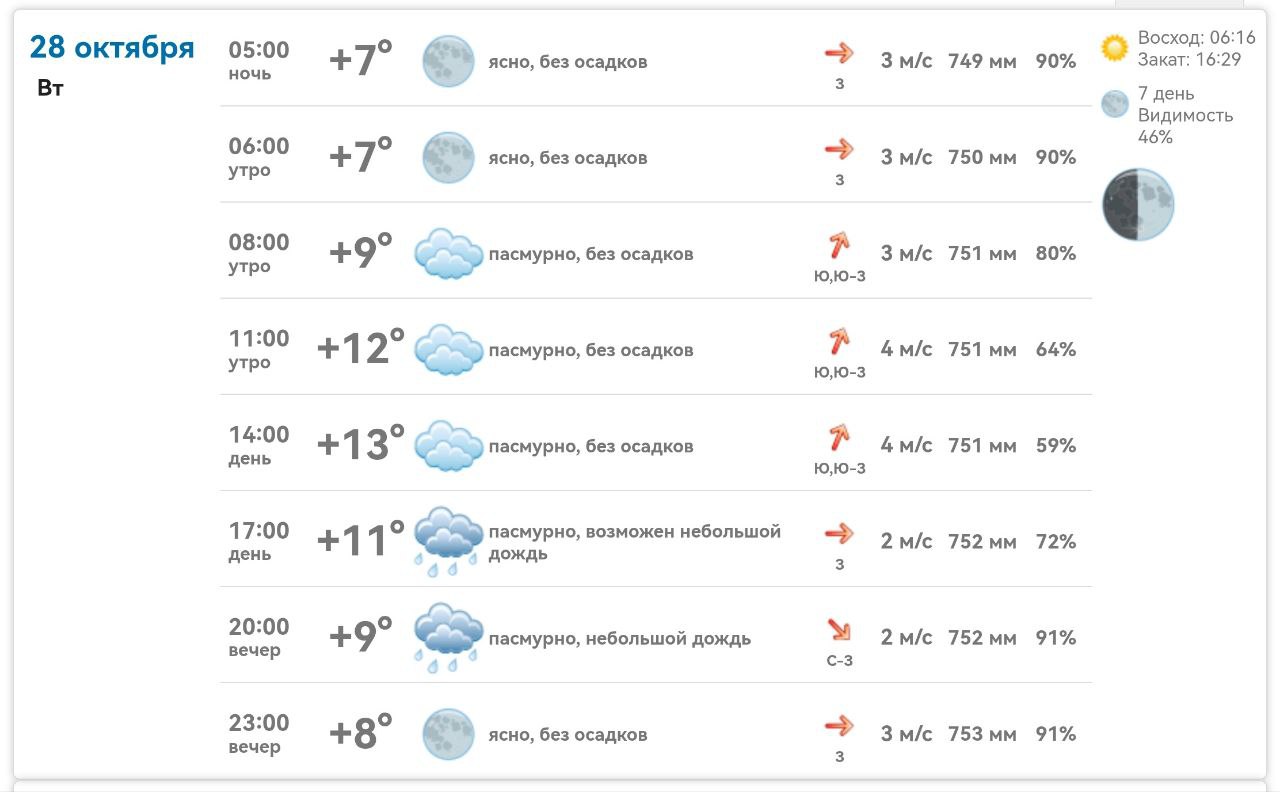Click the moon icon in the 05:00 row
The height and width of the screenshot is (792, 1280).
click(x=447, y=61)
